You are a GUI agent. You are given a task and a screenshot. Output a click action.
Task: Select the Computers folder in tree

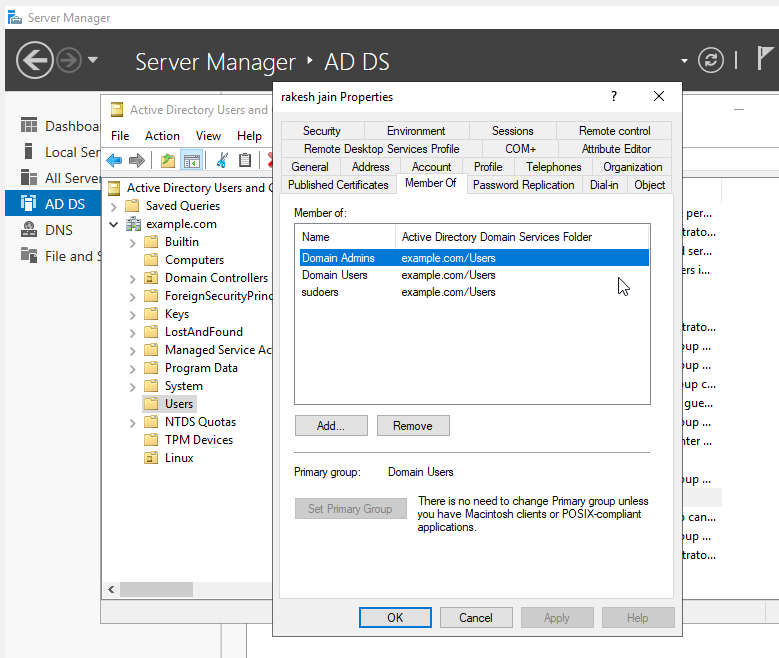184,260
